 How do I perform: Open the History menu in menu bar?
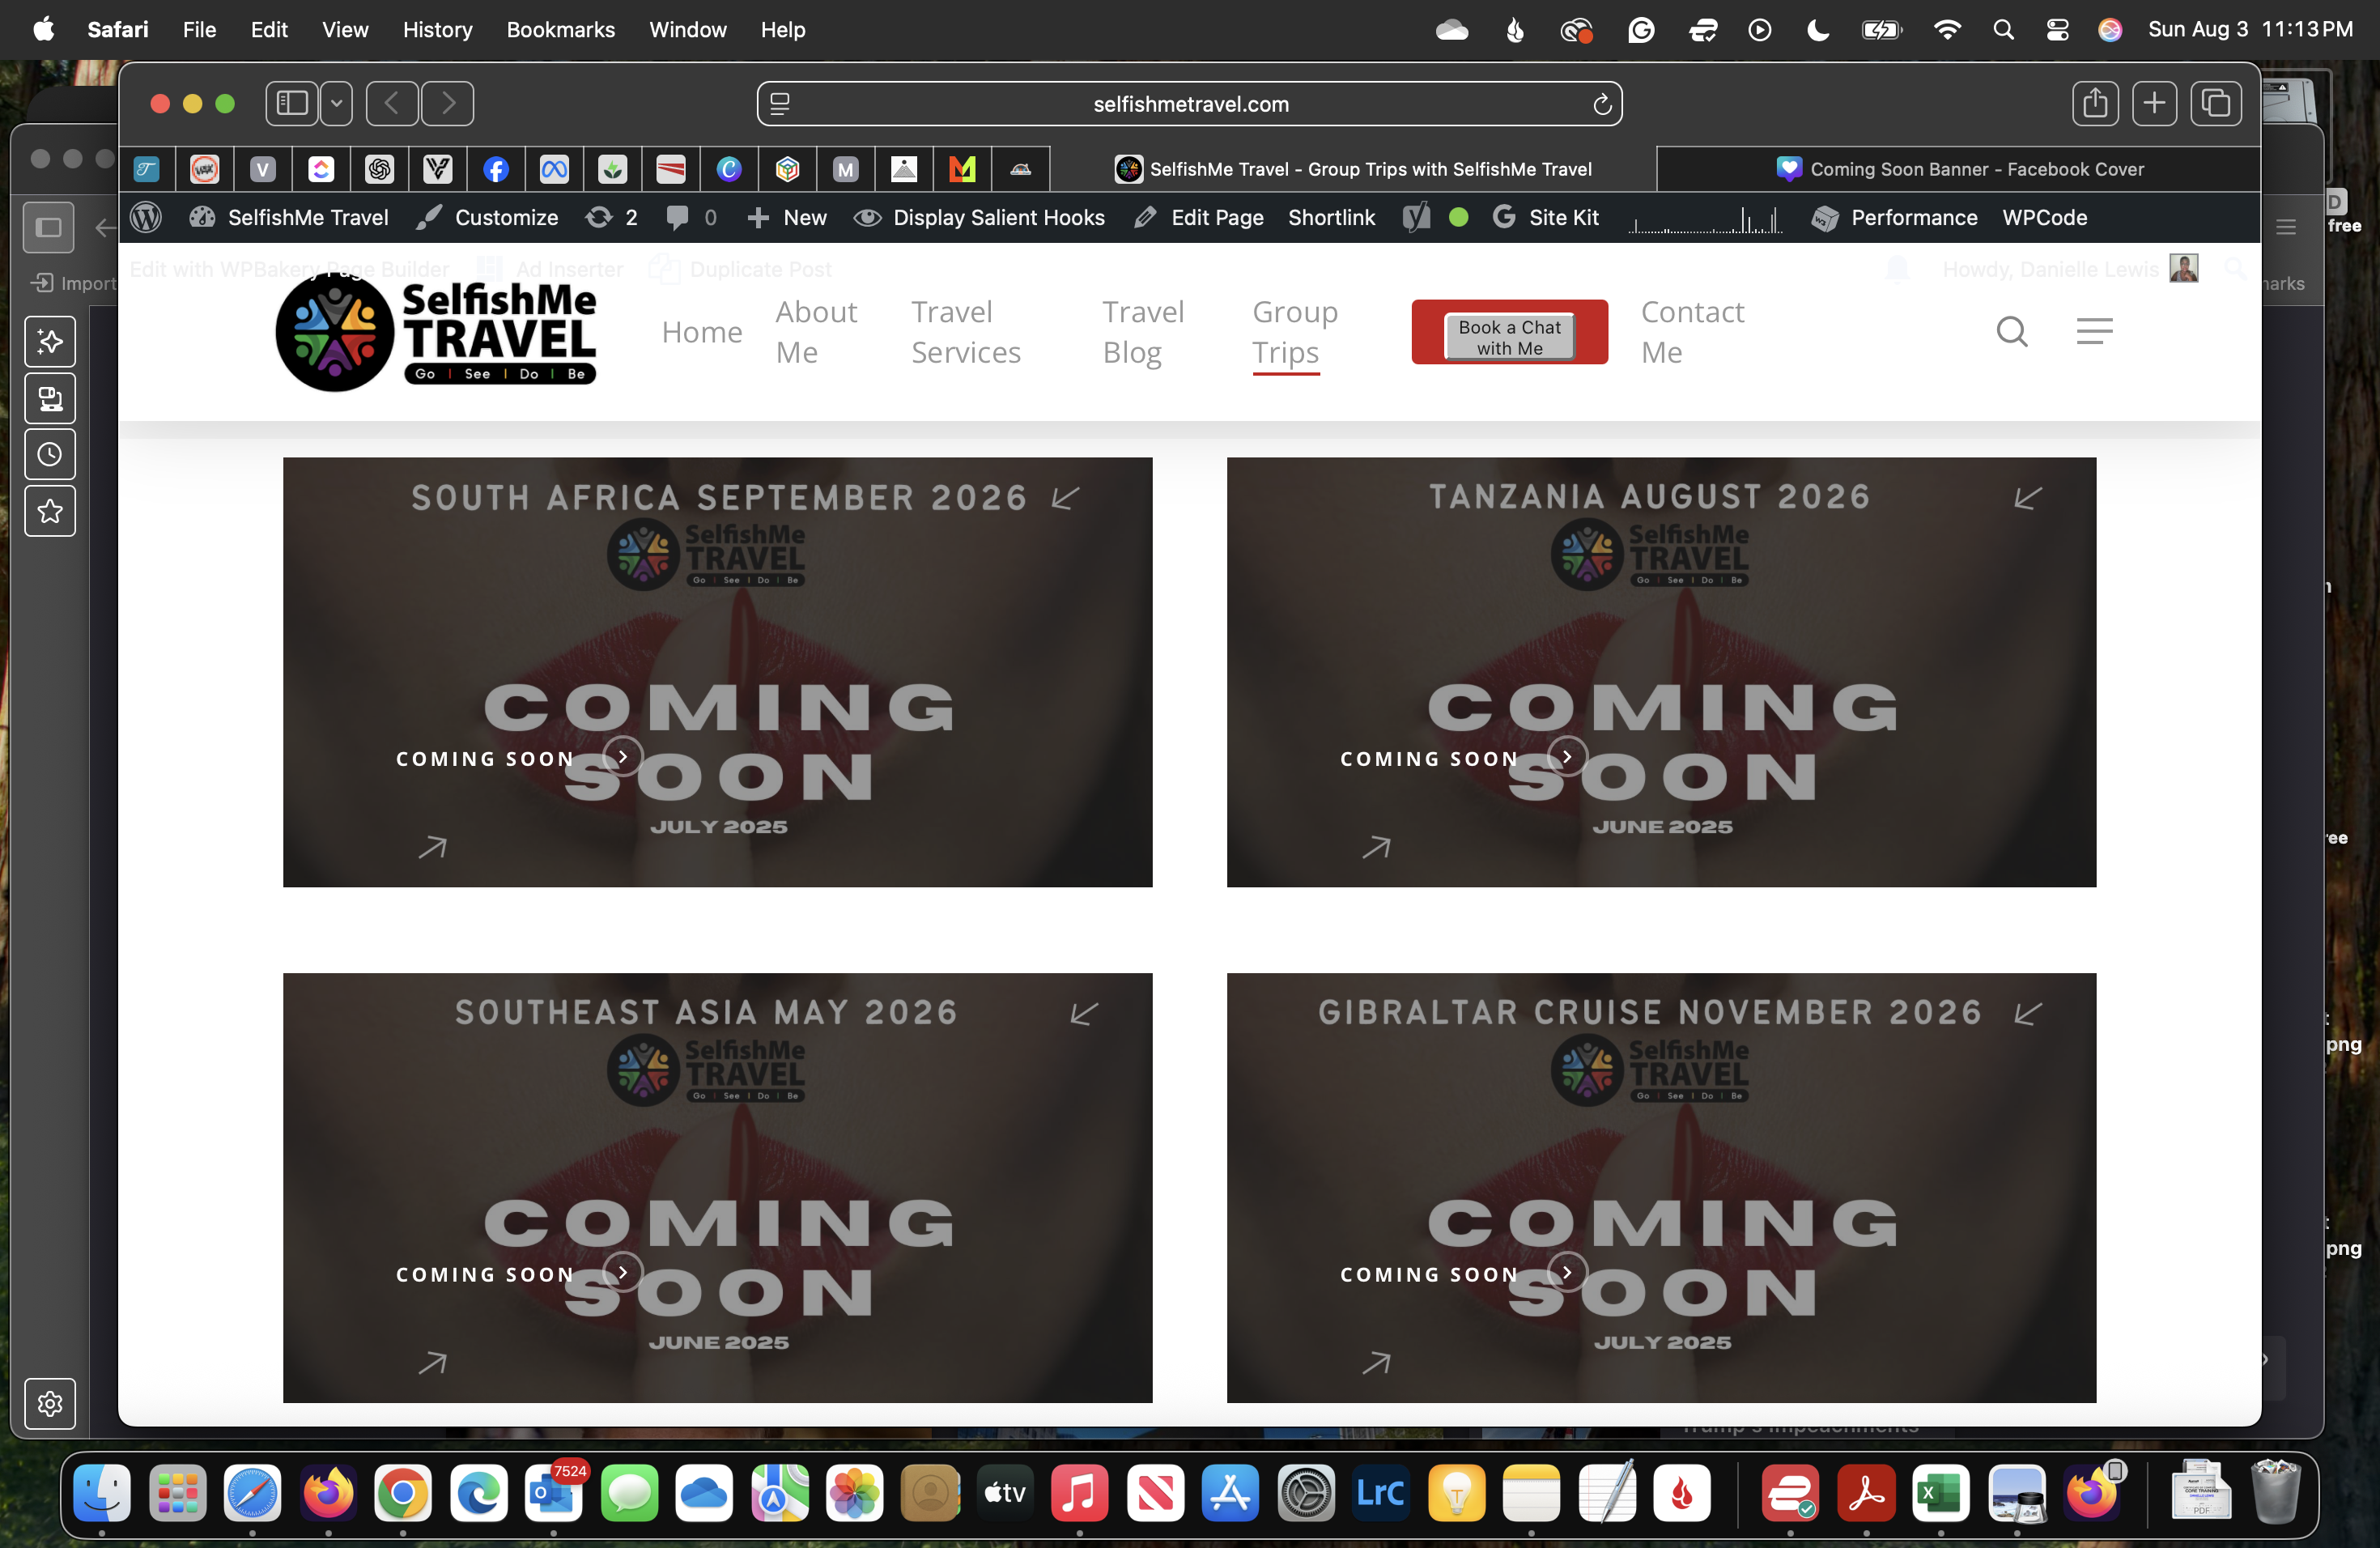pos(437,29)
